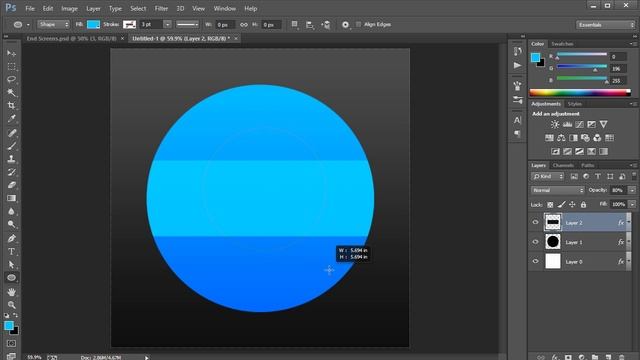
Task: Select the Blur tool
Action: [x=11, y=211]
